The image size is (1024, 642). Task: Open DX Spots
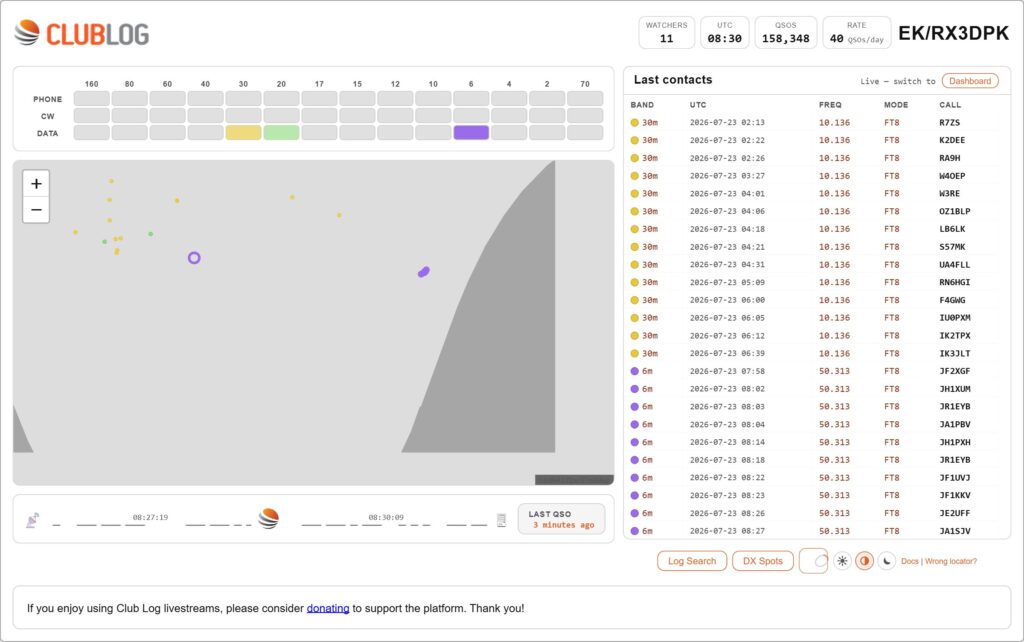click(x=762, y=561)
